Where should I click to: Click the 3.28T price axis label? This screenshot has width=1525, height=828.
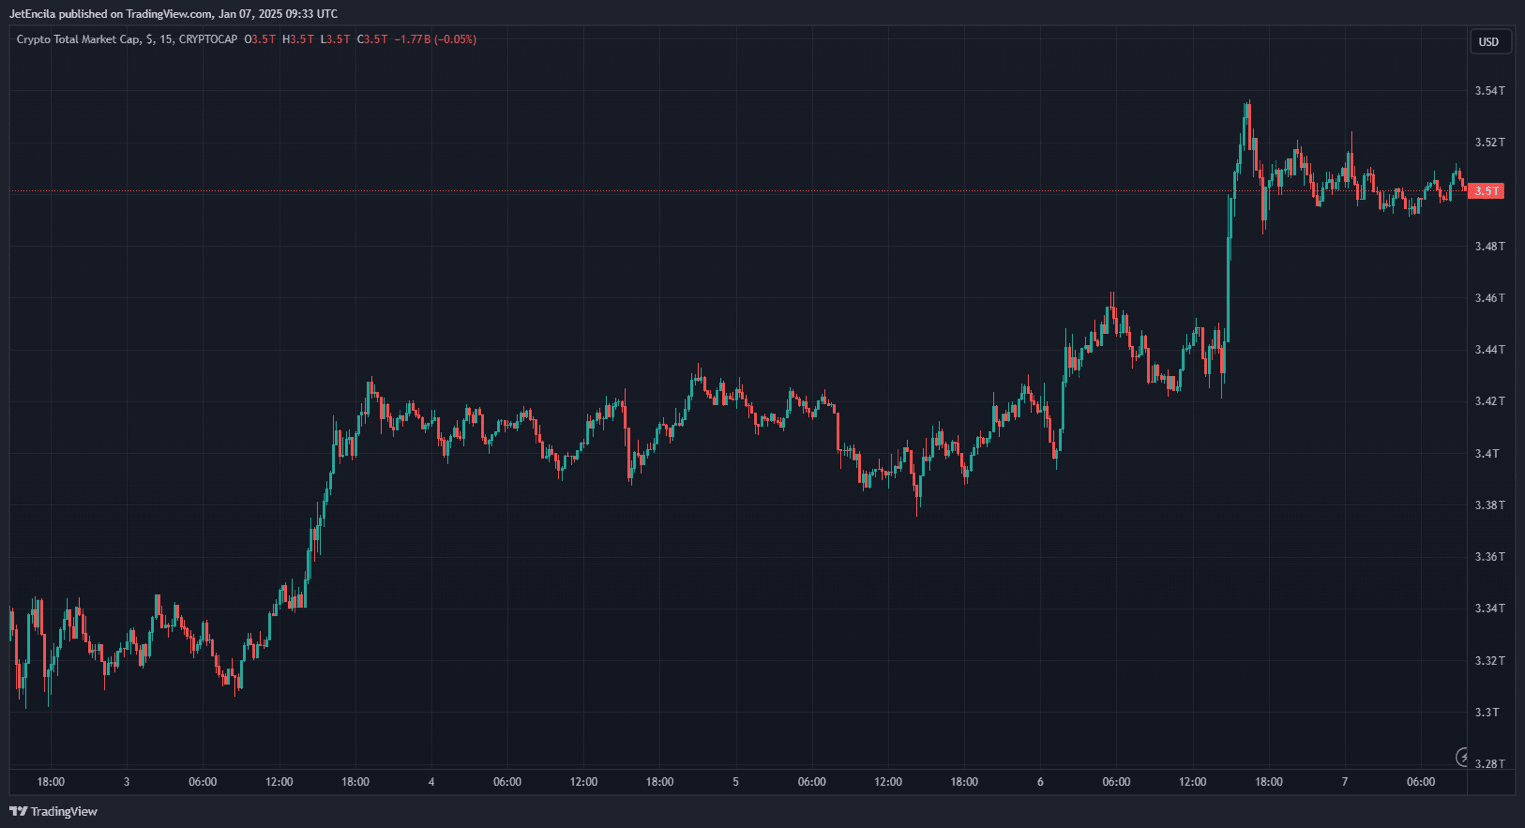1489,764
